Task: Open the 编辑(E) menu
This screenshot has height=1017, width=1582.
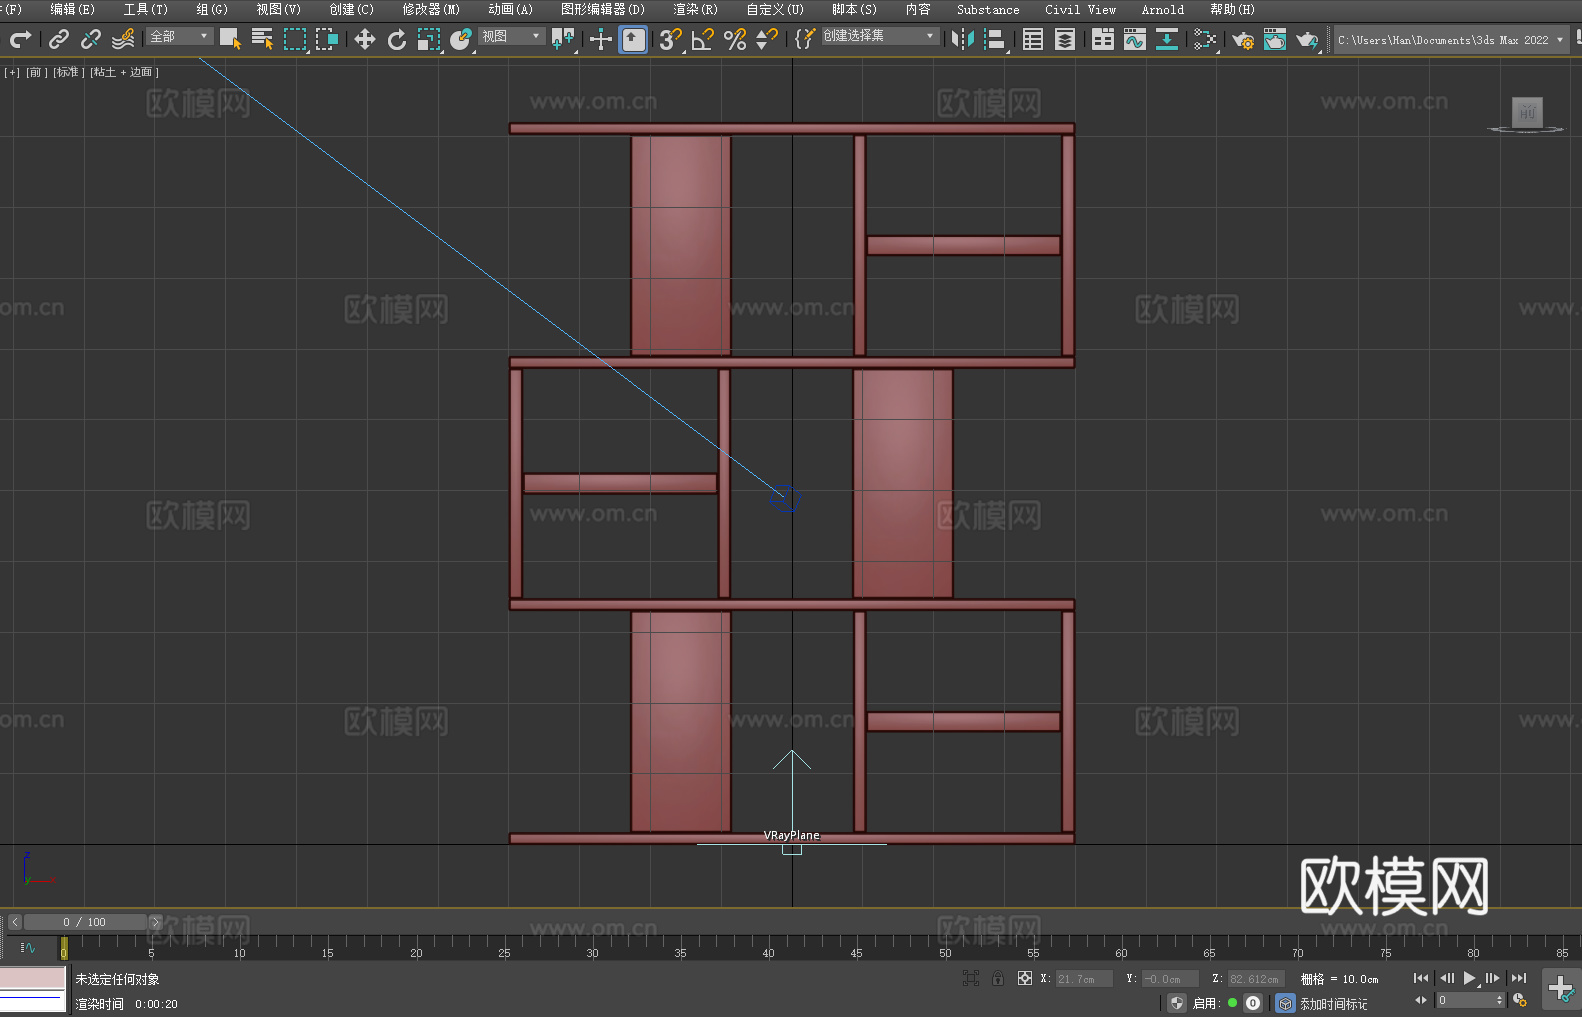Action: coord(73,9)
